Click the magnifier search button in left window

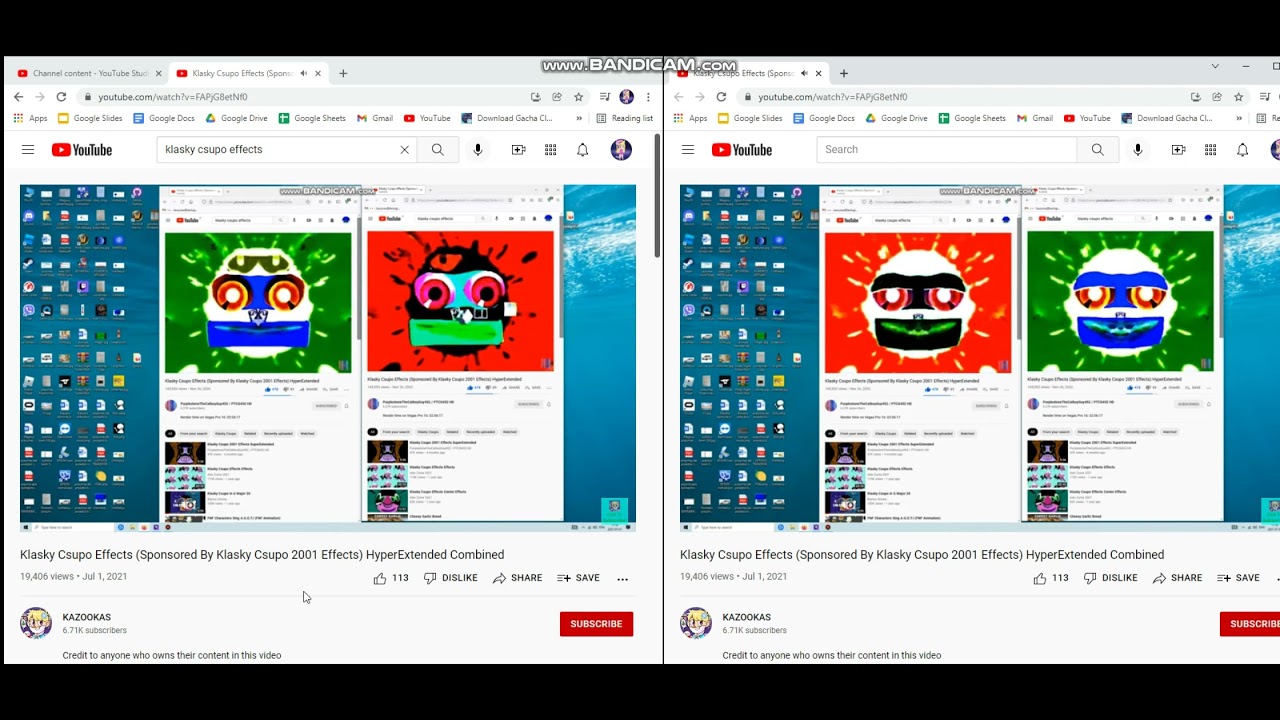click(x=438, y=150)
